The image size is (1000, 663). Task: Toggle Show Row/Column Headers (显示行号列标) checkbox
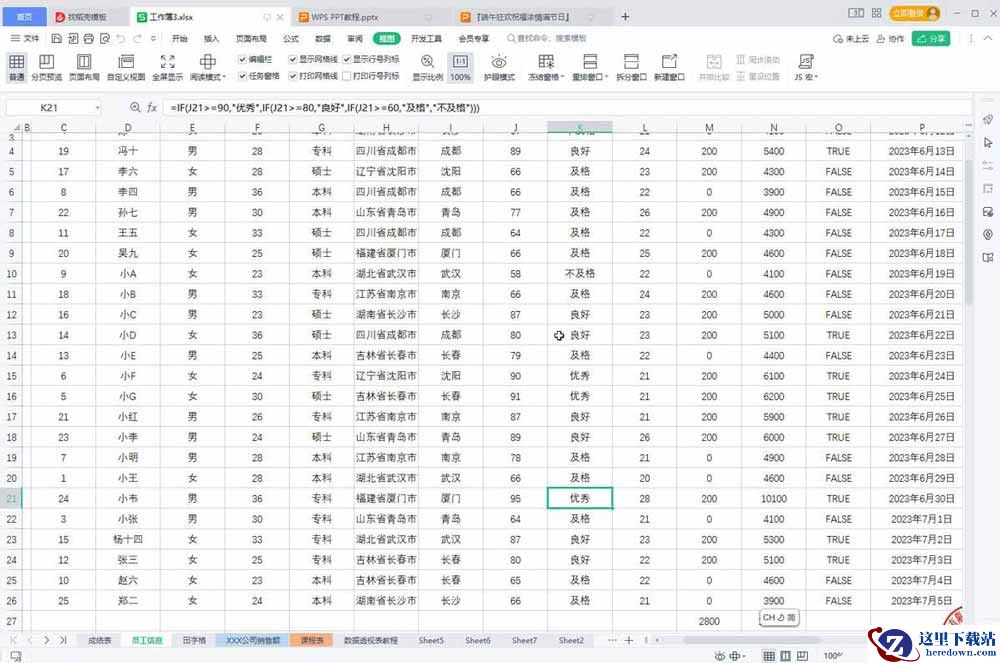tap(347, 59)
